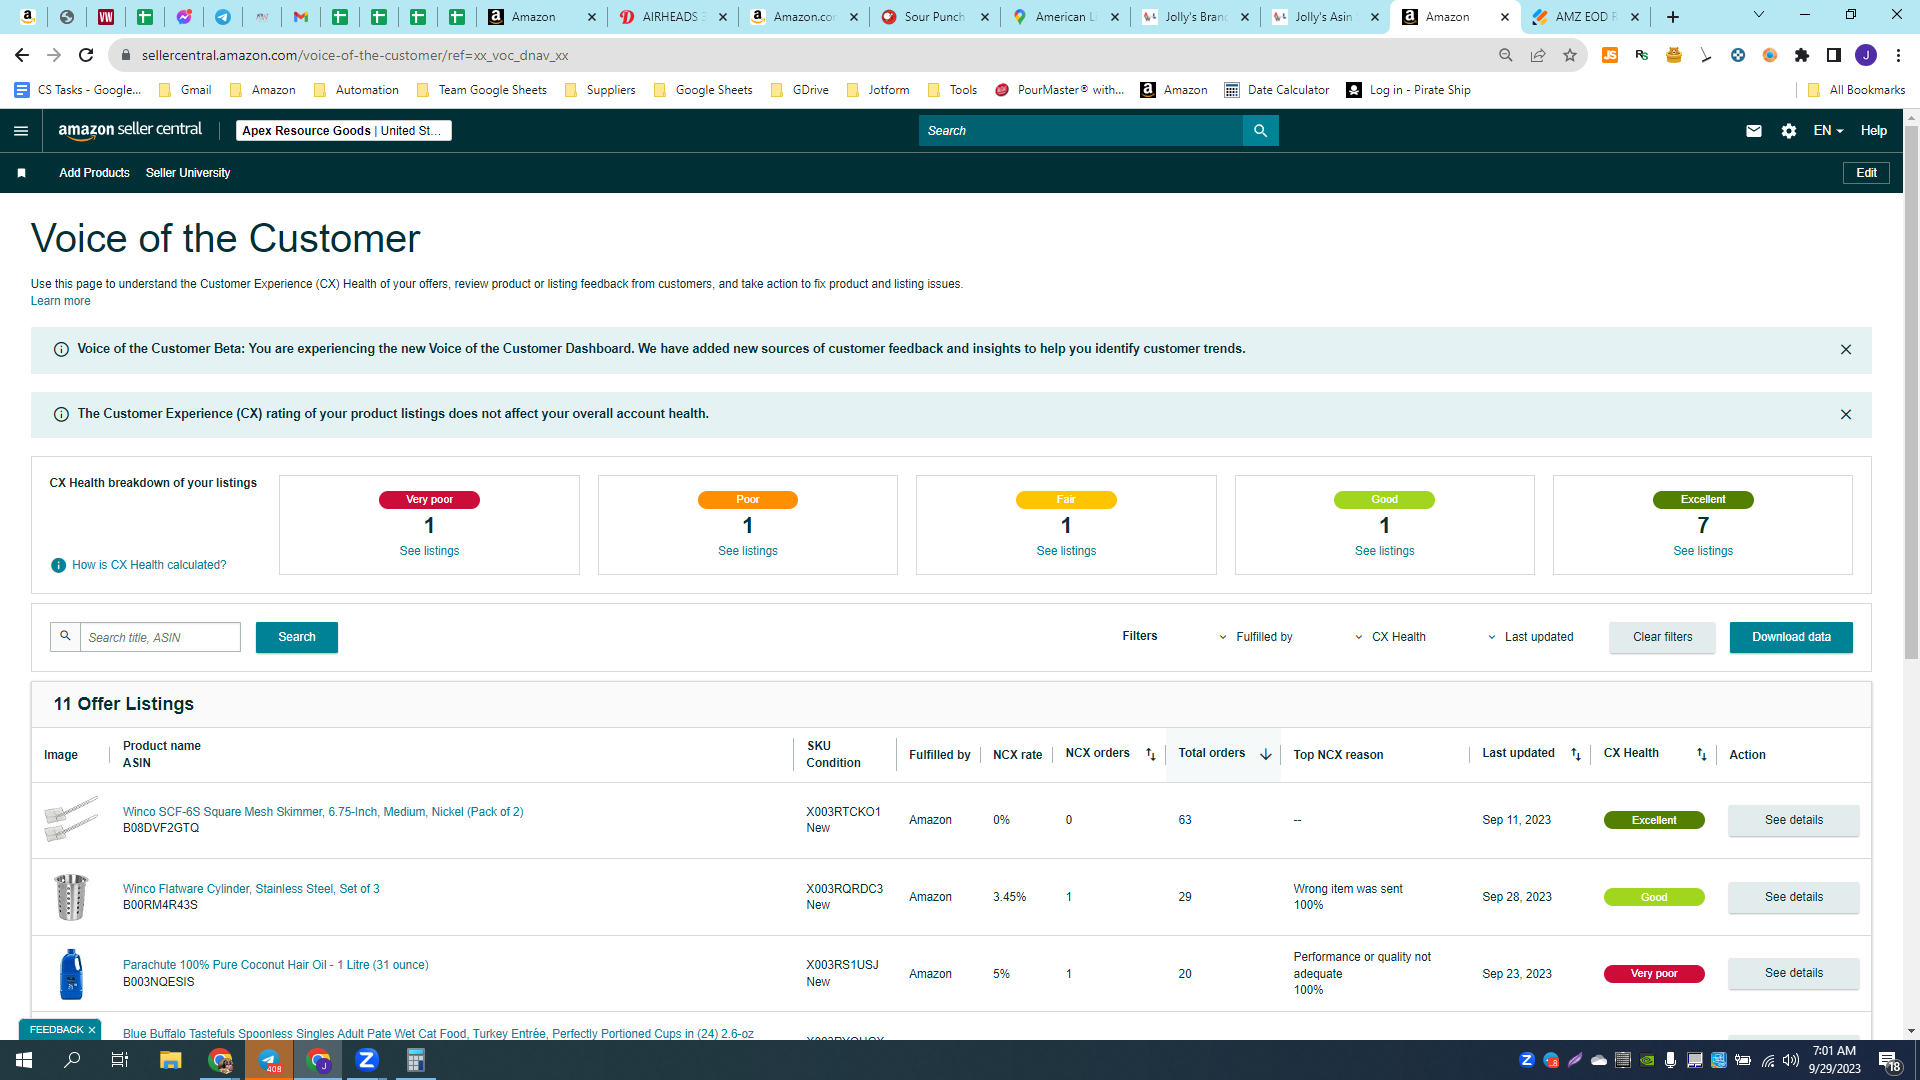Open the Chrome extensions puzzle icon
The width and height of the screenshot is (1920, 1080).
click(1802, 55)
